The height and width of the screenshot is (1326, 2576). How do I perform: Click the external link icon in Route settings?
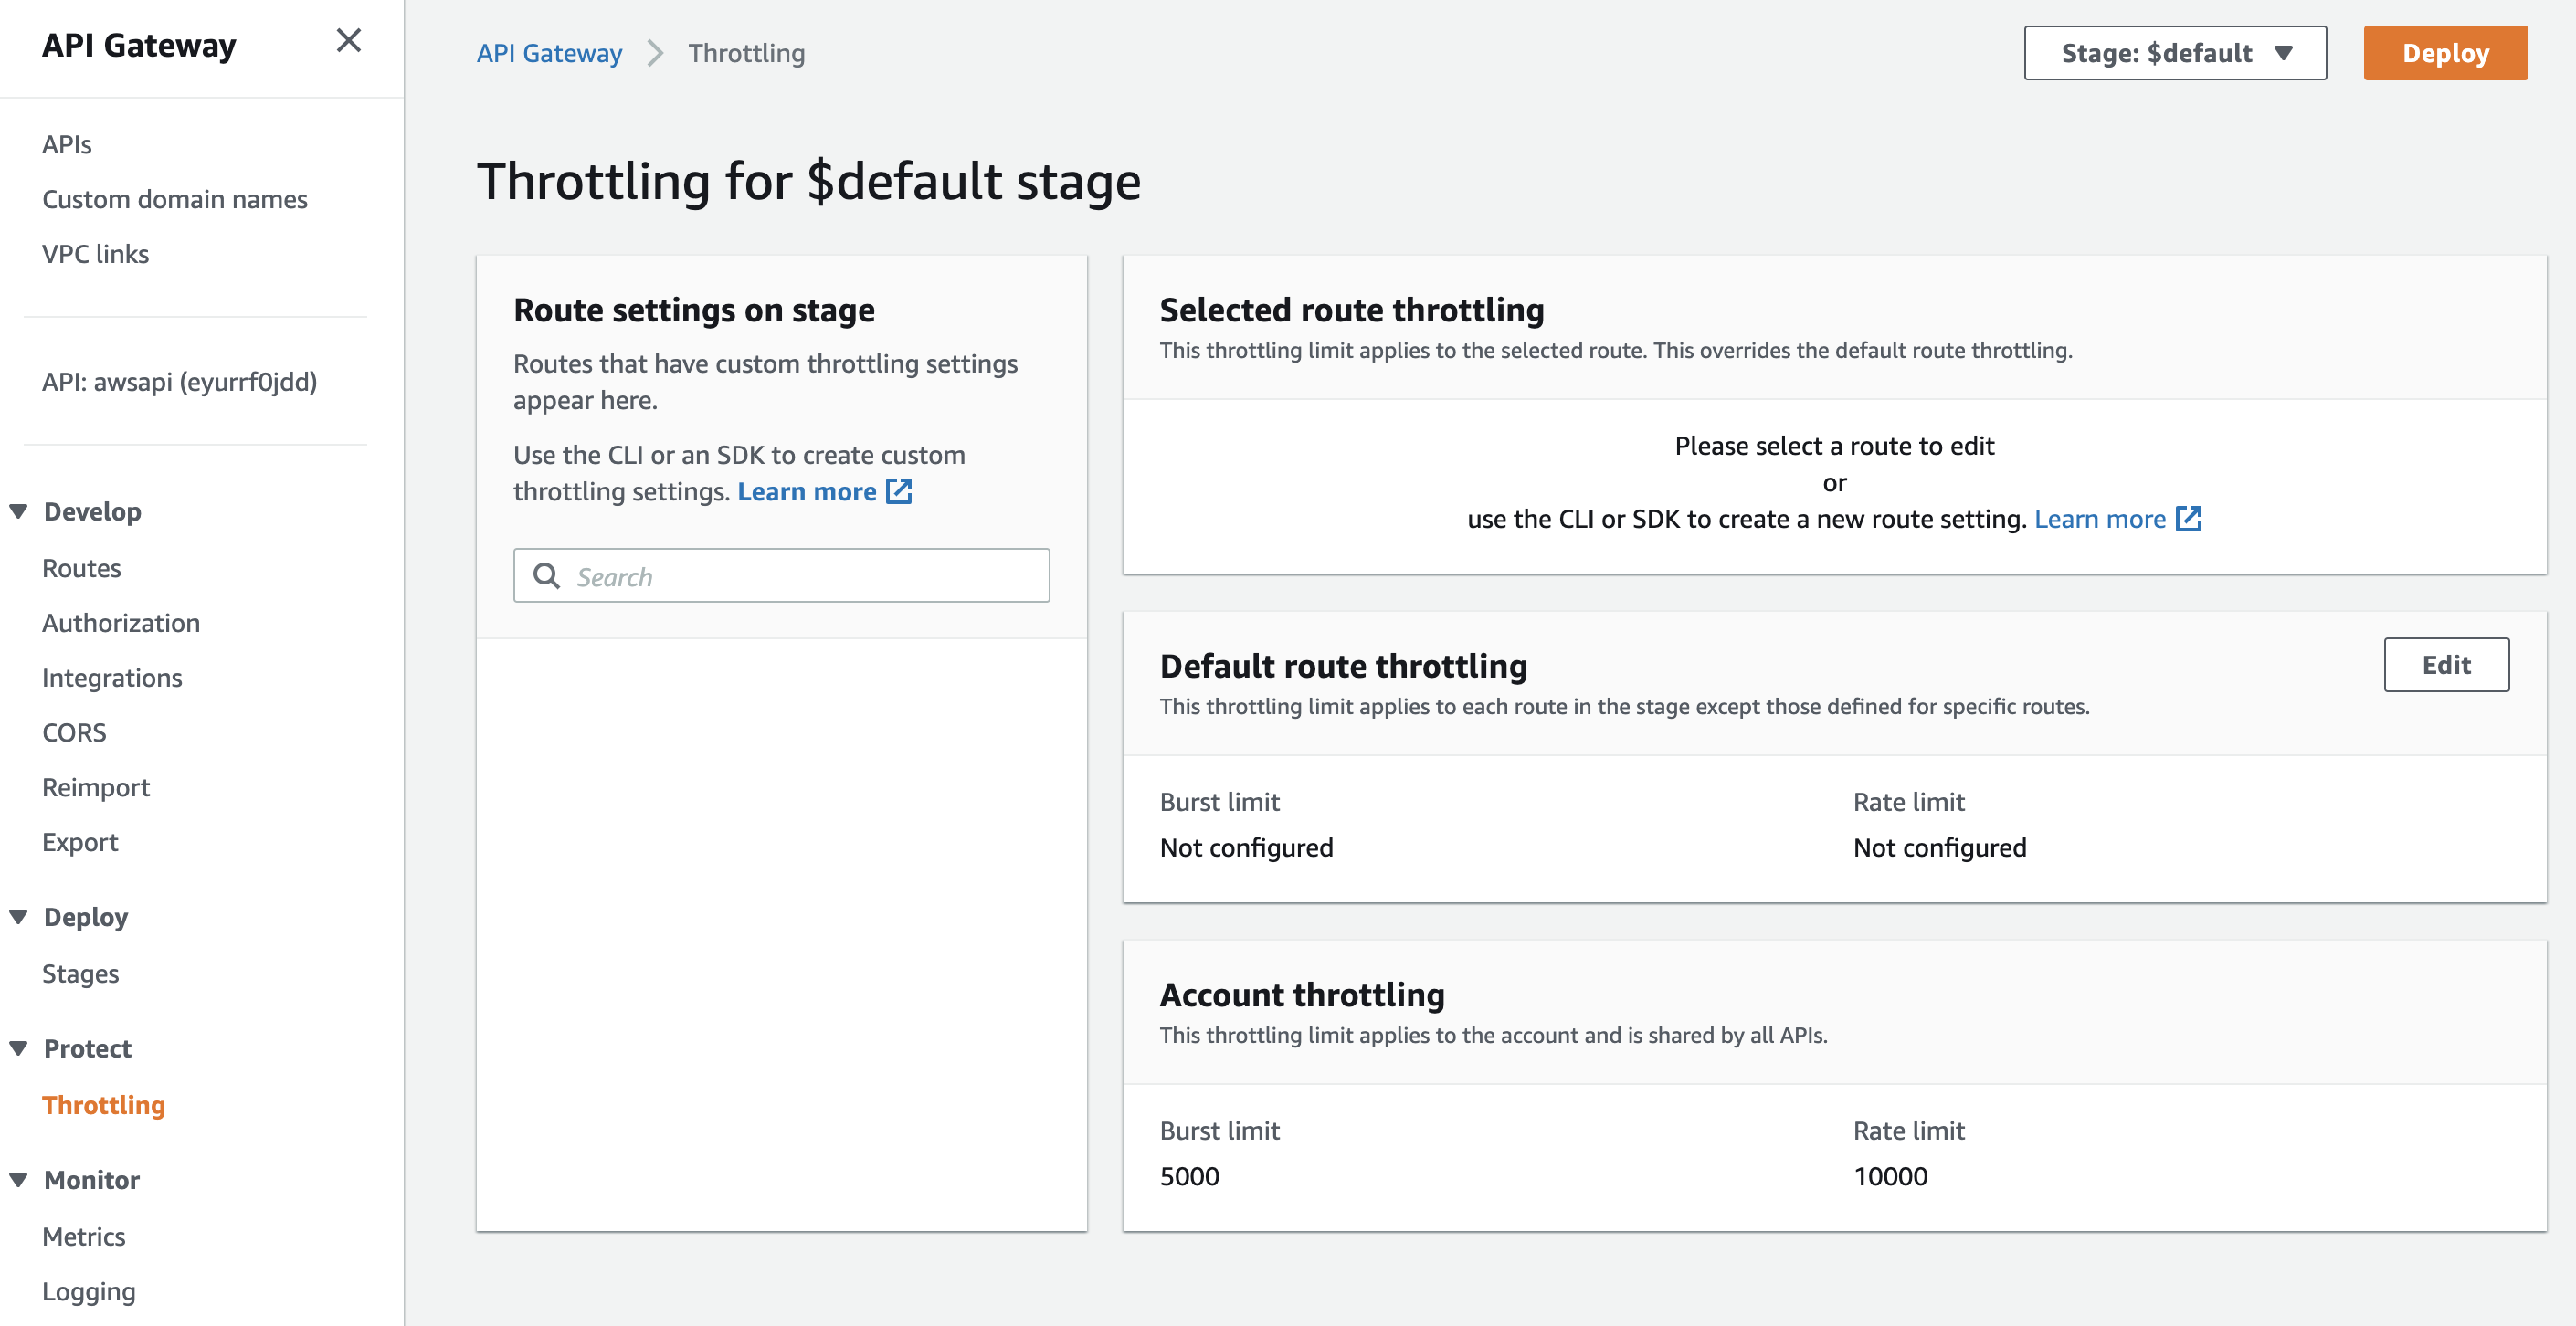(899, 491)
